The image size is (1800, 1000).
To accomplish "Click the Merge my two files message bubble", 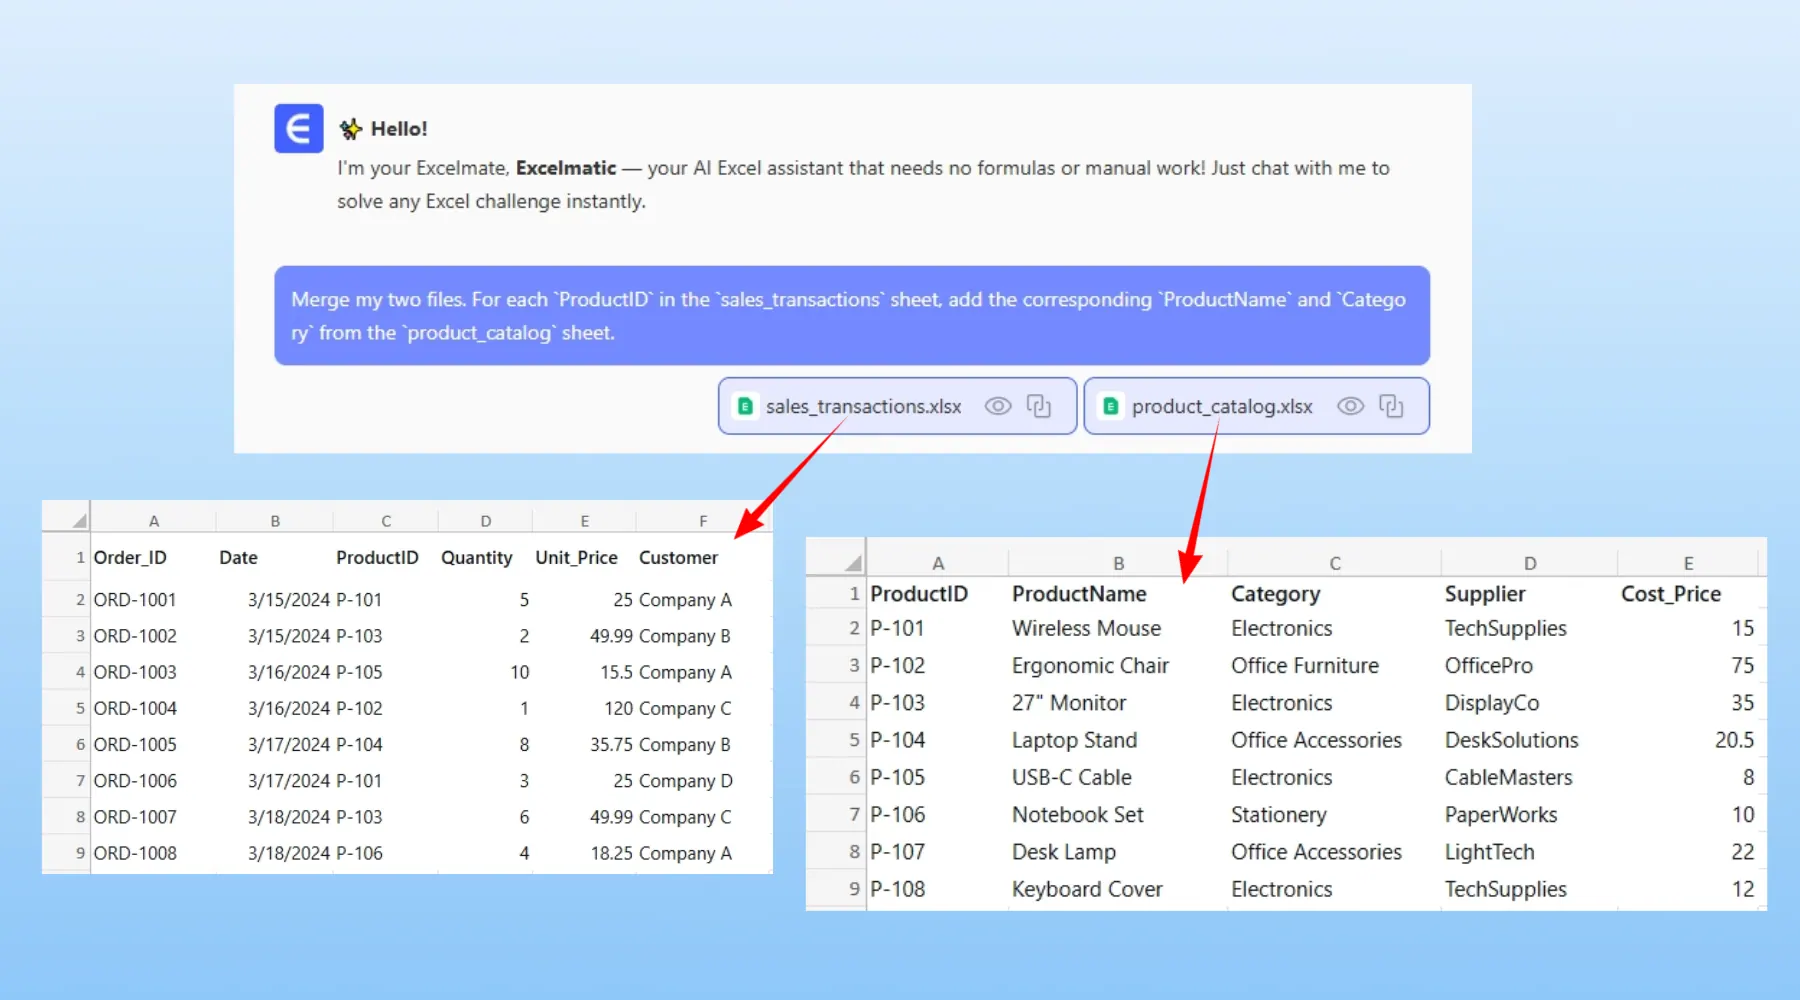I will [x=851, y=316].
